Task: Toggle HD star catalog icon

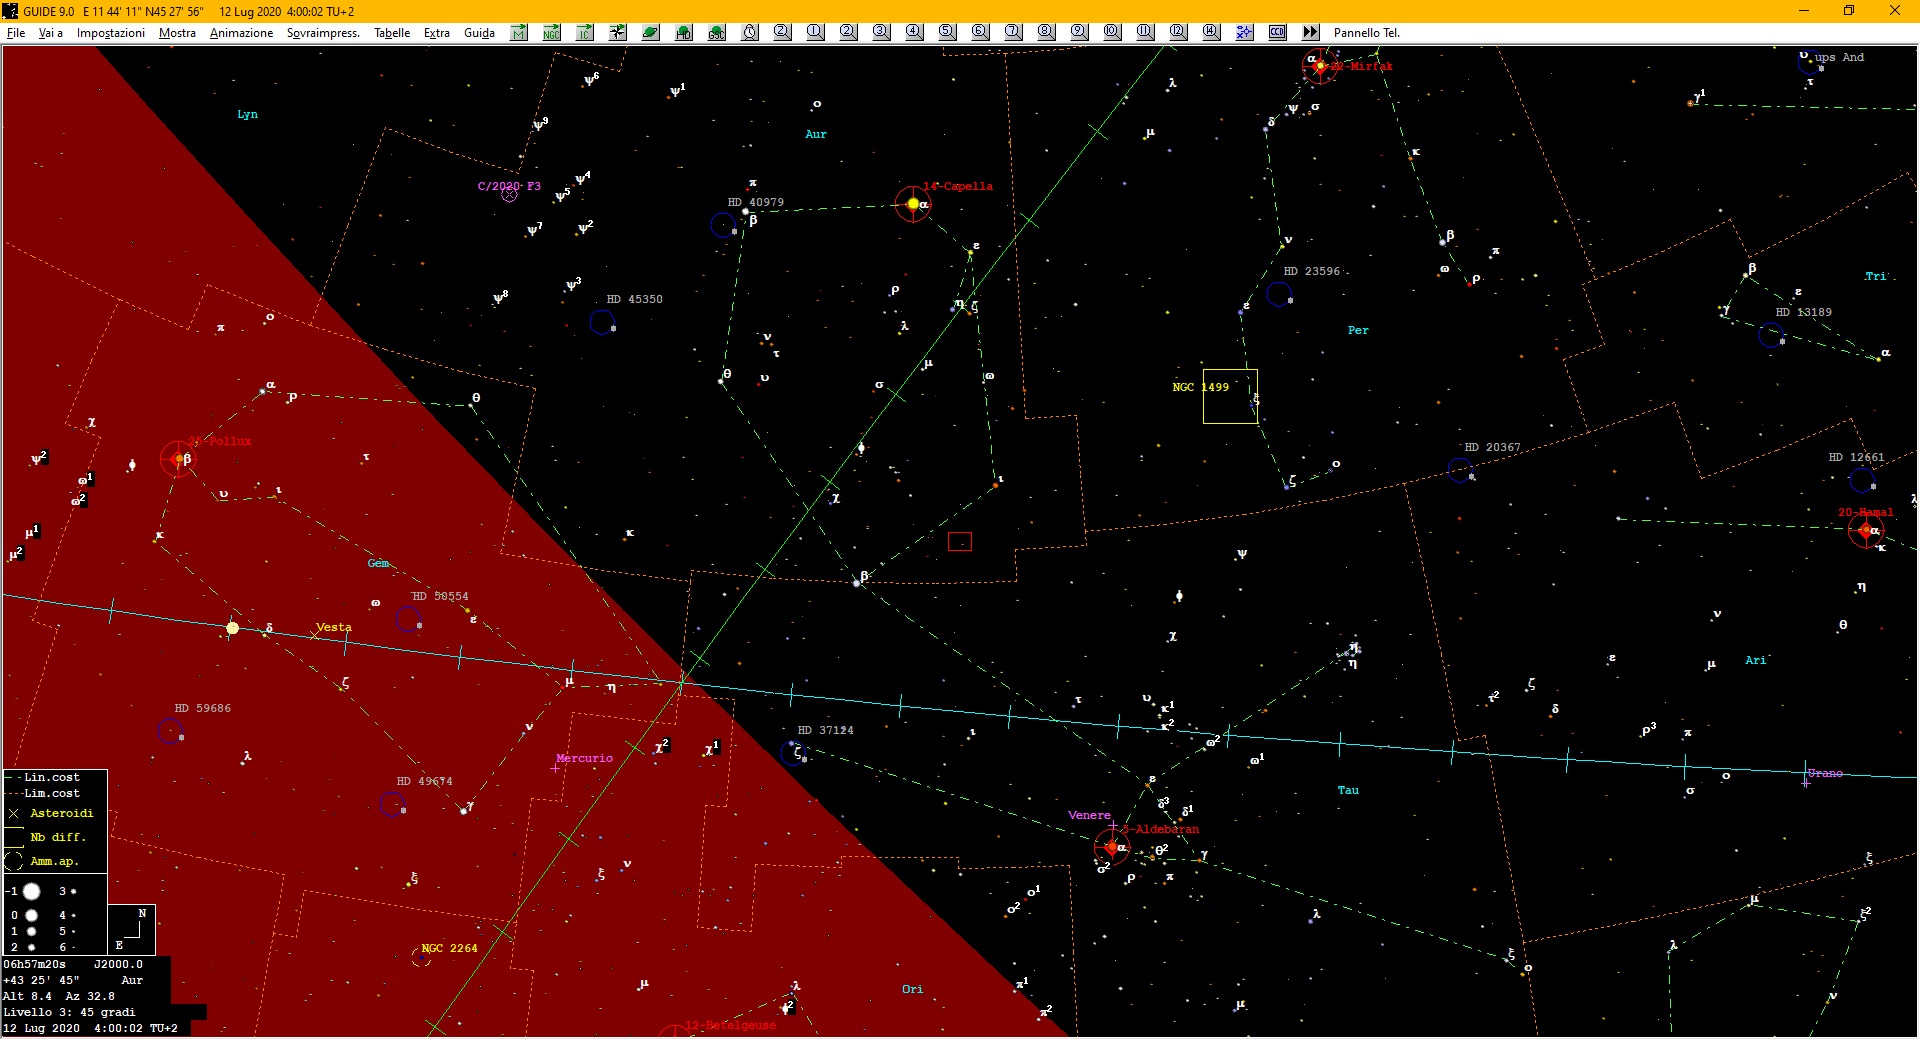Action: (684, 32)
